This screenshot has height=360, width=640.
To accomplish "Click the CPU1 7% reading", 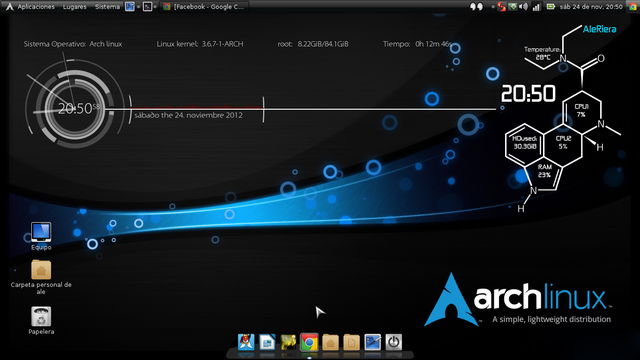I will (581, 111).
